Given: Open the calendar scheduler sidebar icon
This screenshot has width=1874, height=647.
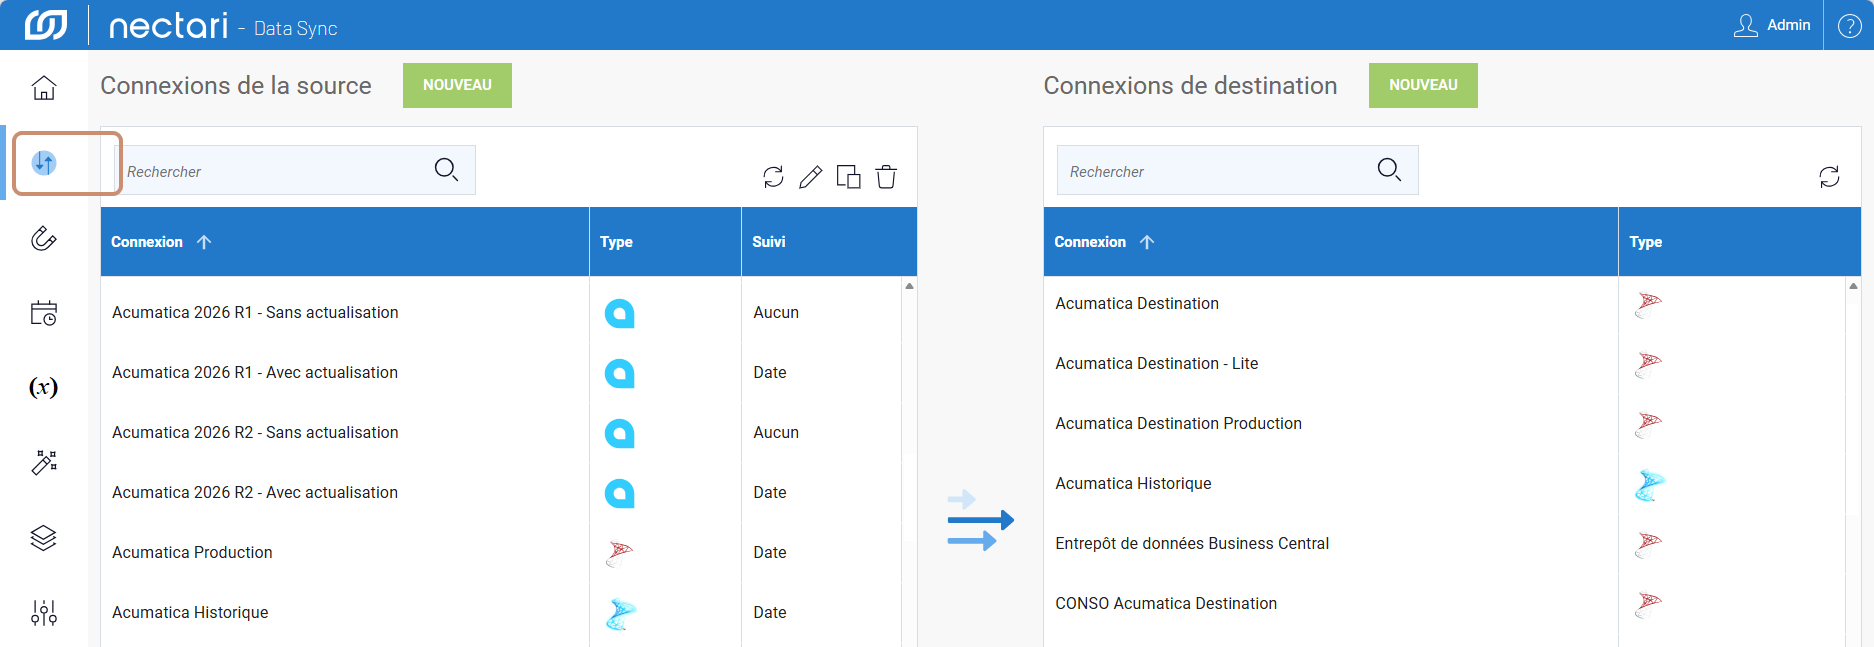Looking at the screenshot, I should 44,313.
